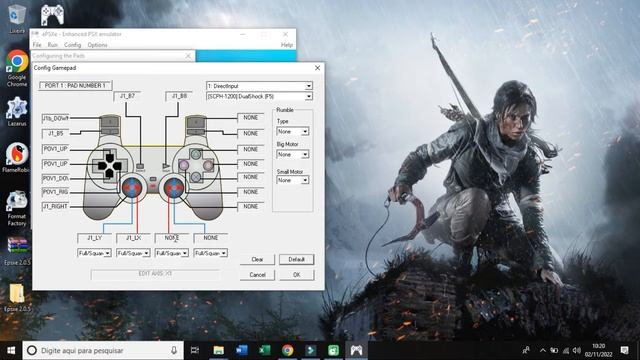This screenshot has width=640, height=360.
Task: Open the Run menu in ePSXe
Action: pos(52,45)
